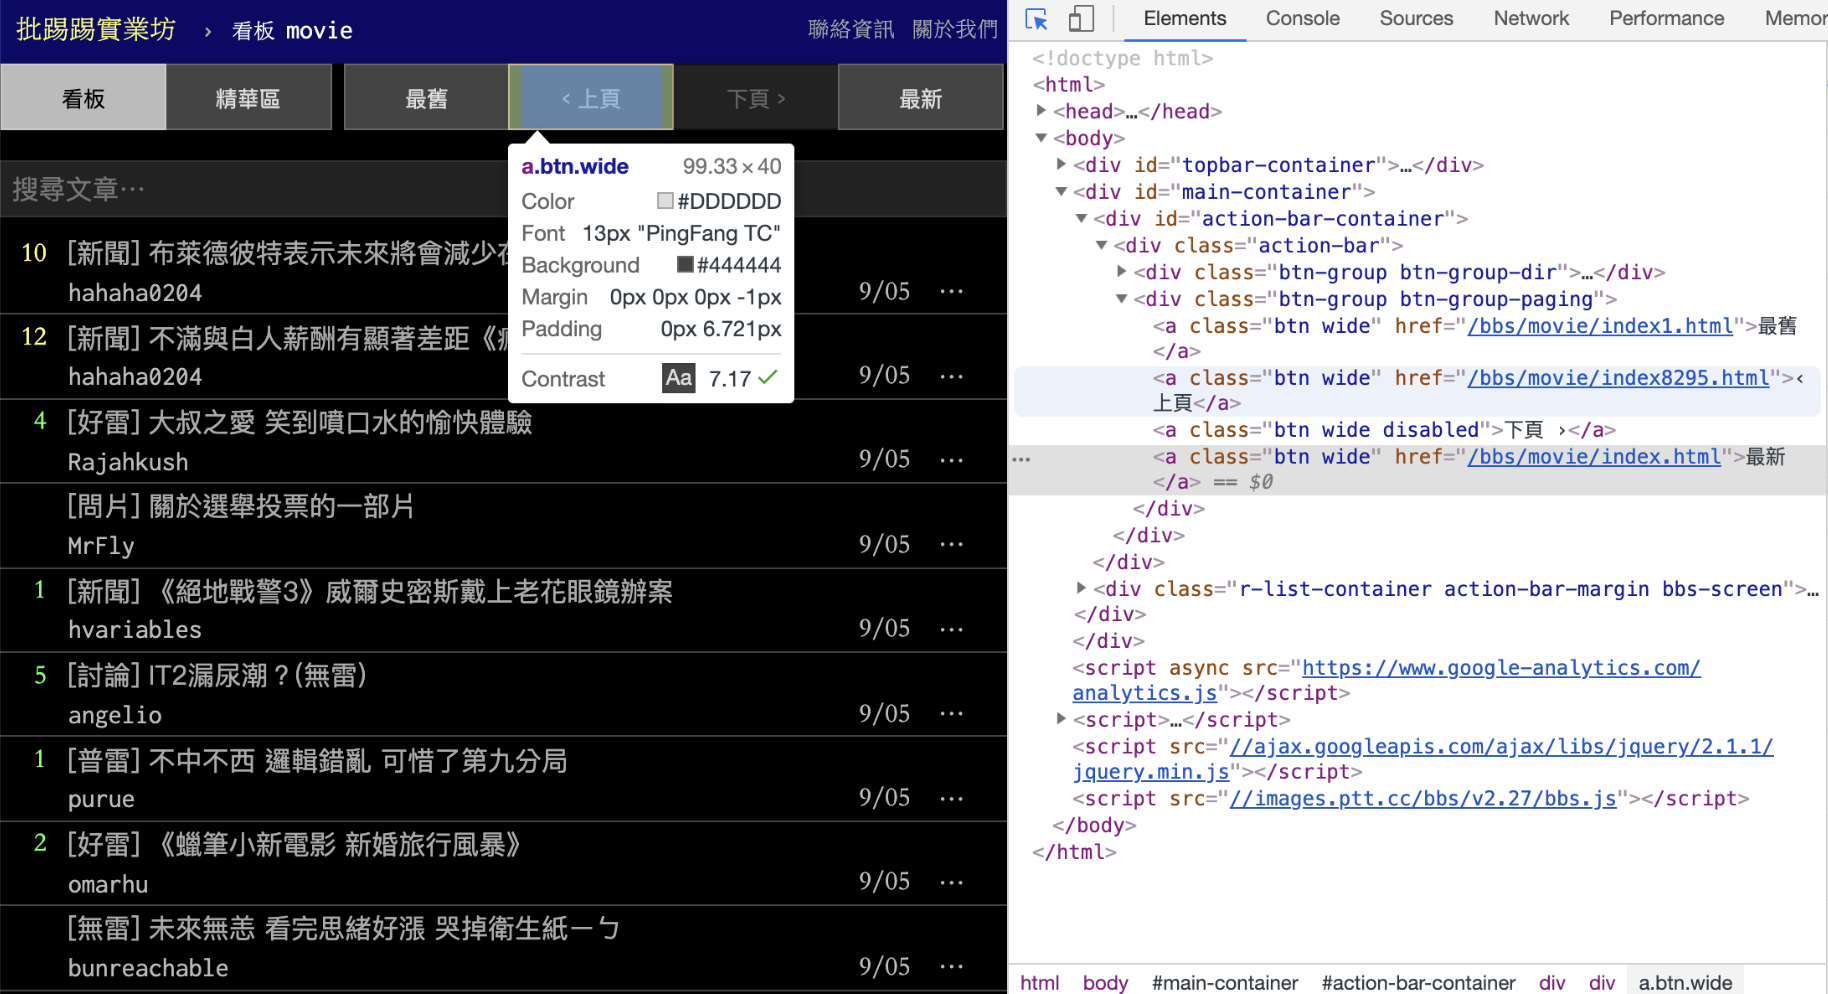Select the 下頁 disabled anchor DOM line
Screen dimensions: 1828x994
[x=1384, y=430]
